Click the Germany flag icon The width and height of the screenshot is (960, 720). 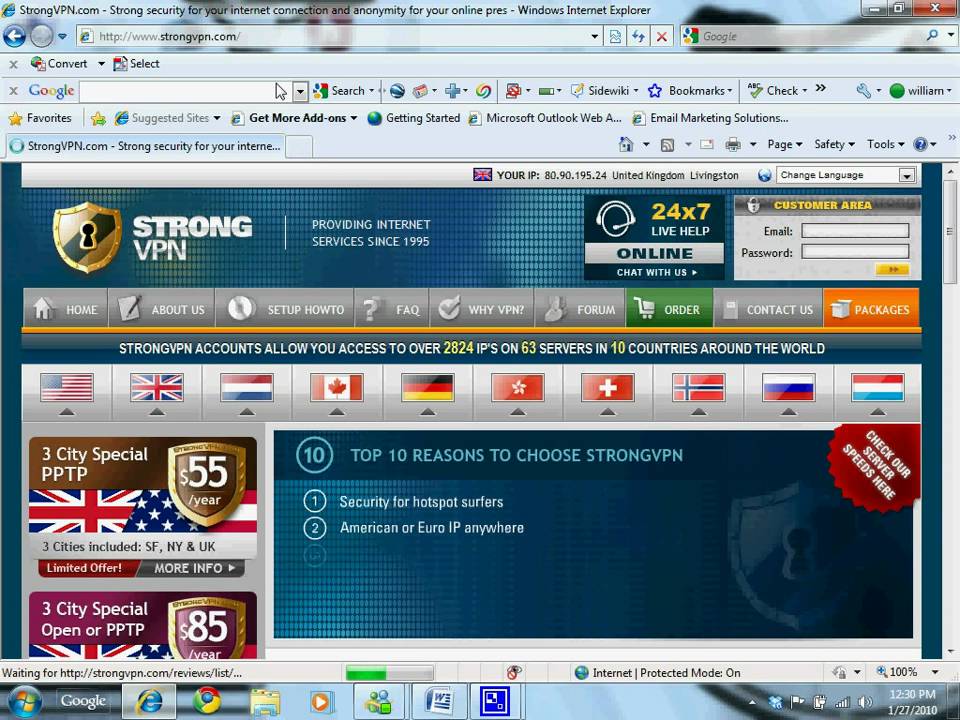click(x=428, y=388)
